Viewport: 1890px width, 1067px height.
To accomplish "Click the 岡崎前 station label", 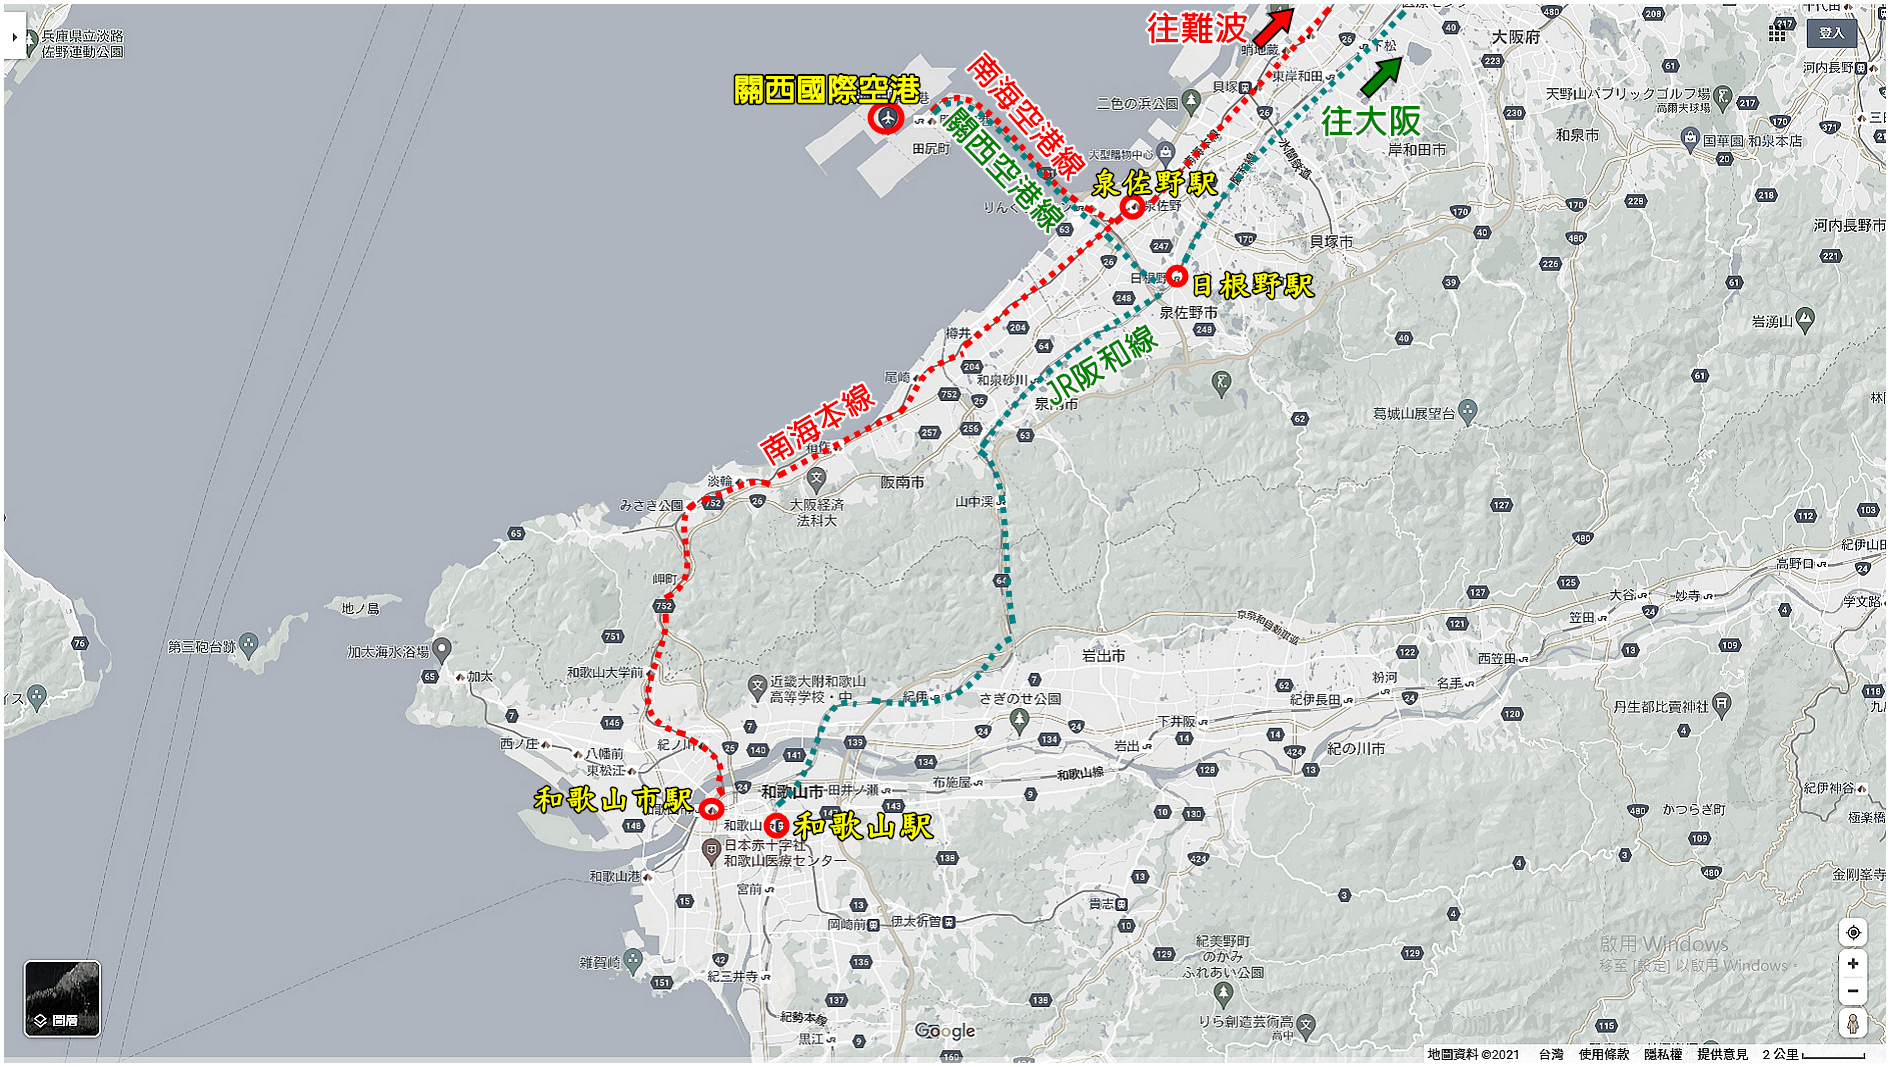I will click(846, 925).
